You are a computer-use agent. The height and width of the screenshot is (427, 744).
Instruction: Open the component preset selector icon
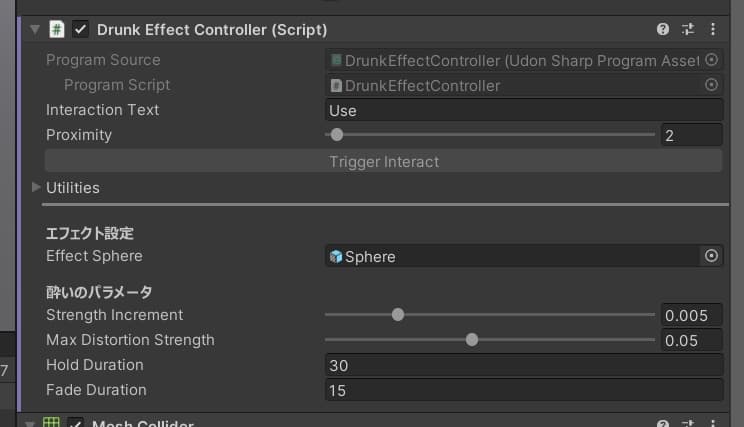coord(688,30)
